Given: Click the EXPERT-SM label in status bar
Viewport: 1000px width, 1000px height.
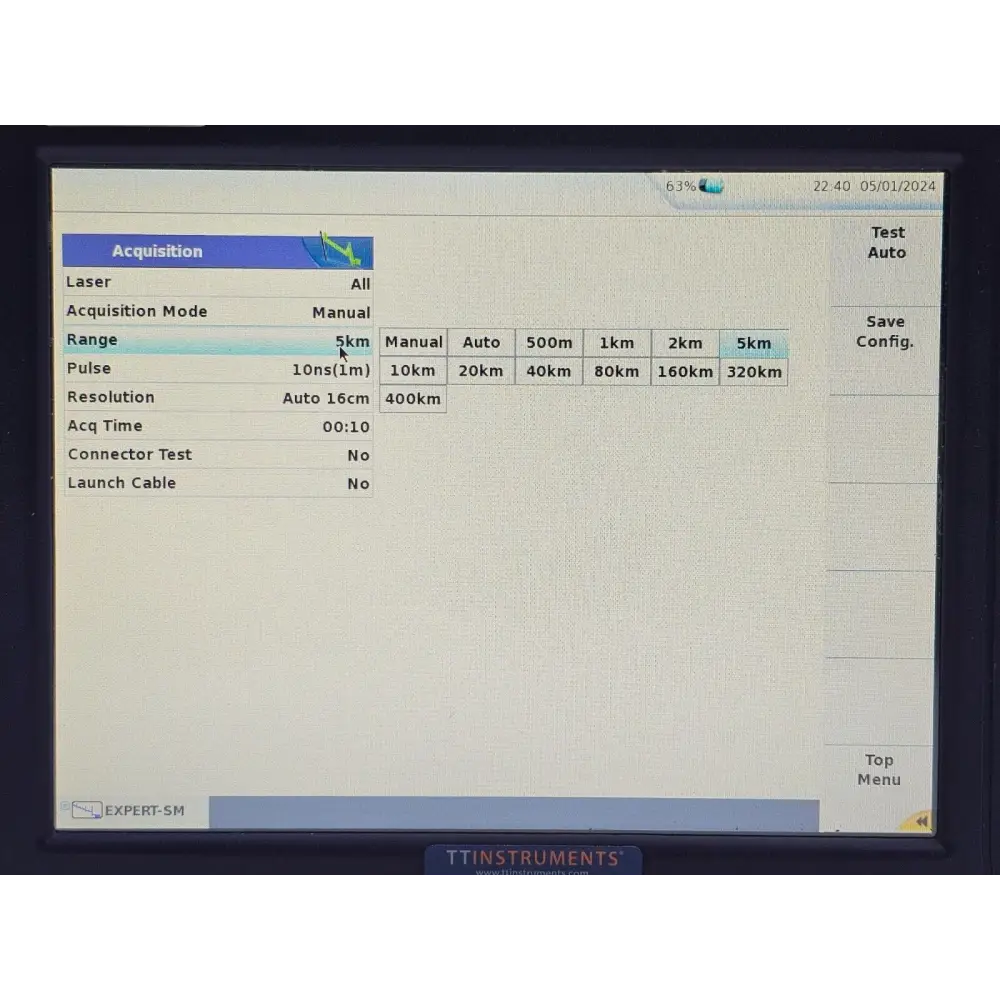Looking at the screenshot, I should pyautogui.click(x=144, y=811).
